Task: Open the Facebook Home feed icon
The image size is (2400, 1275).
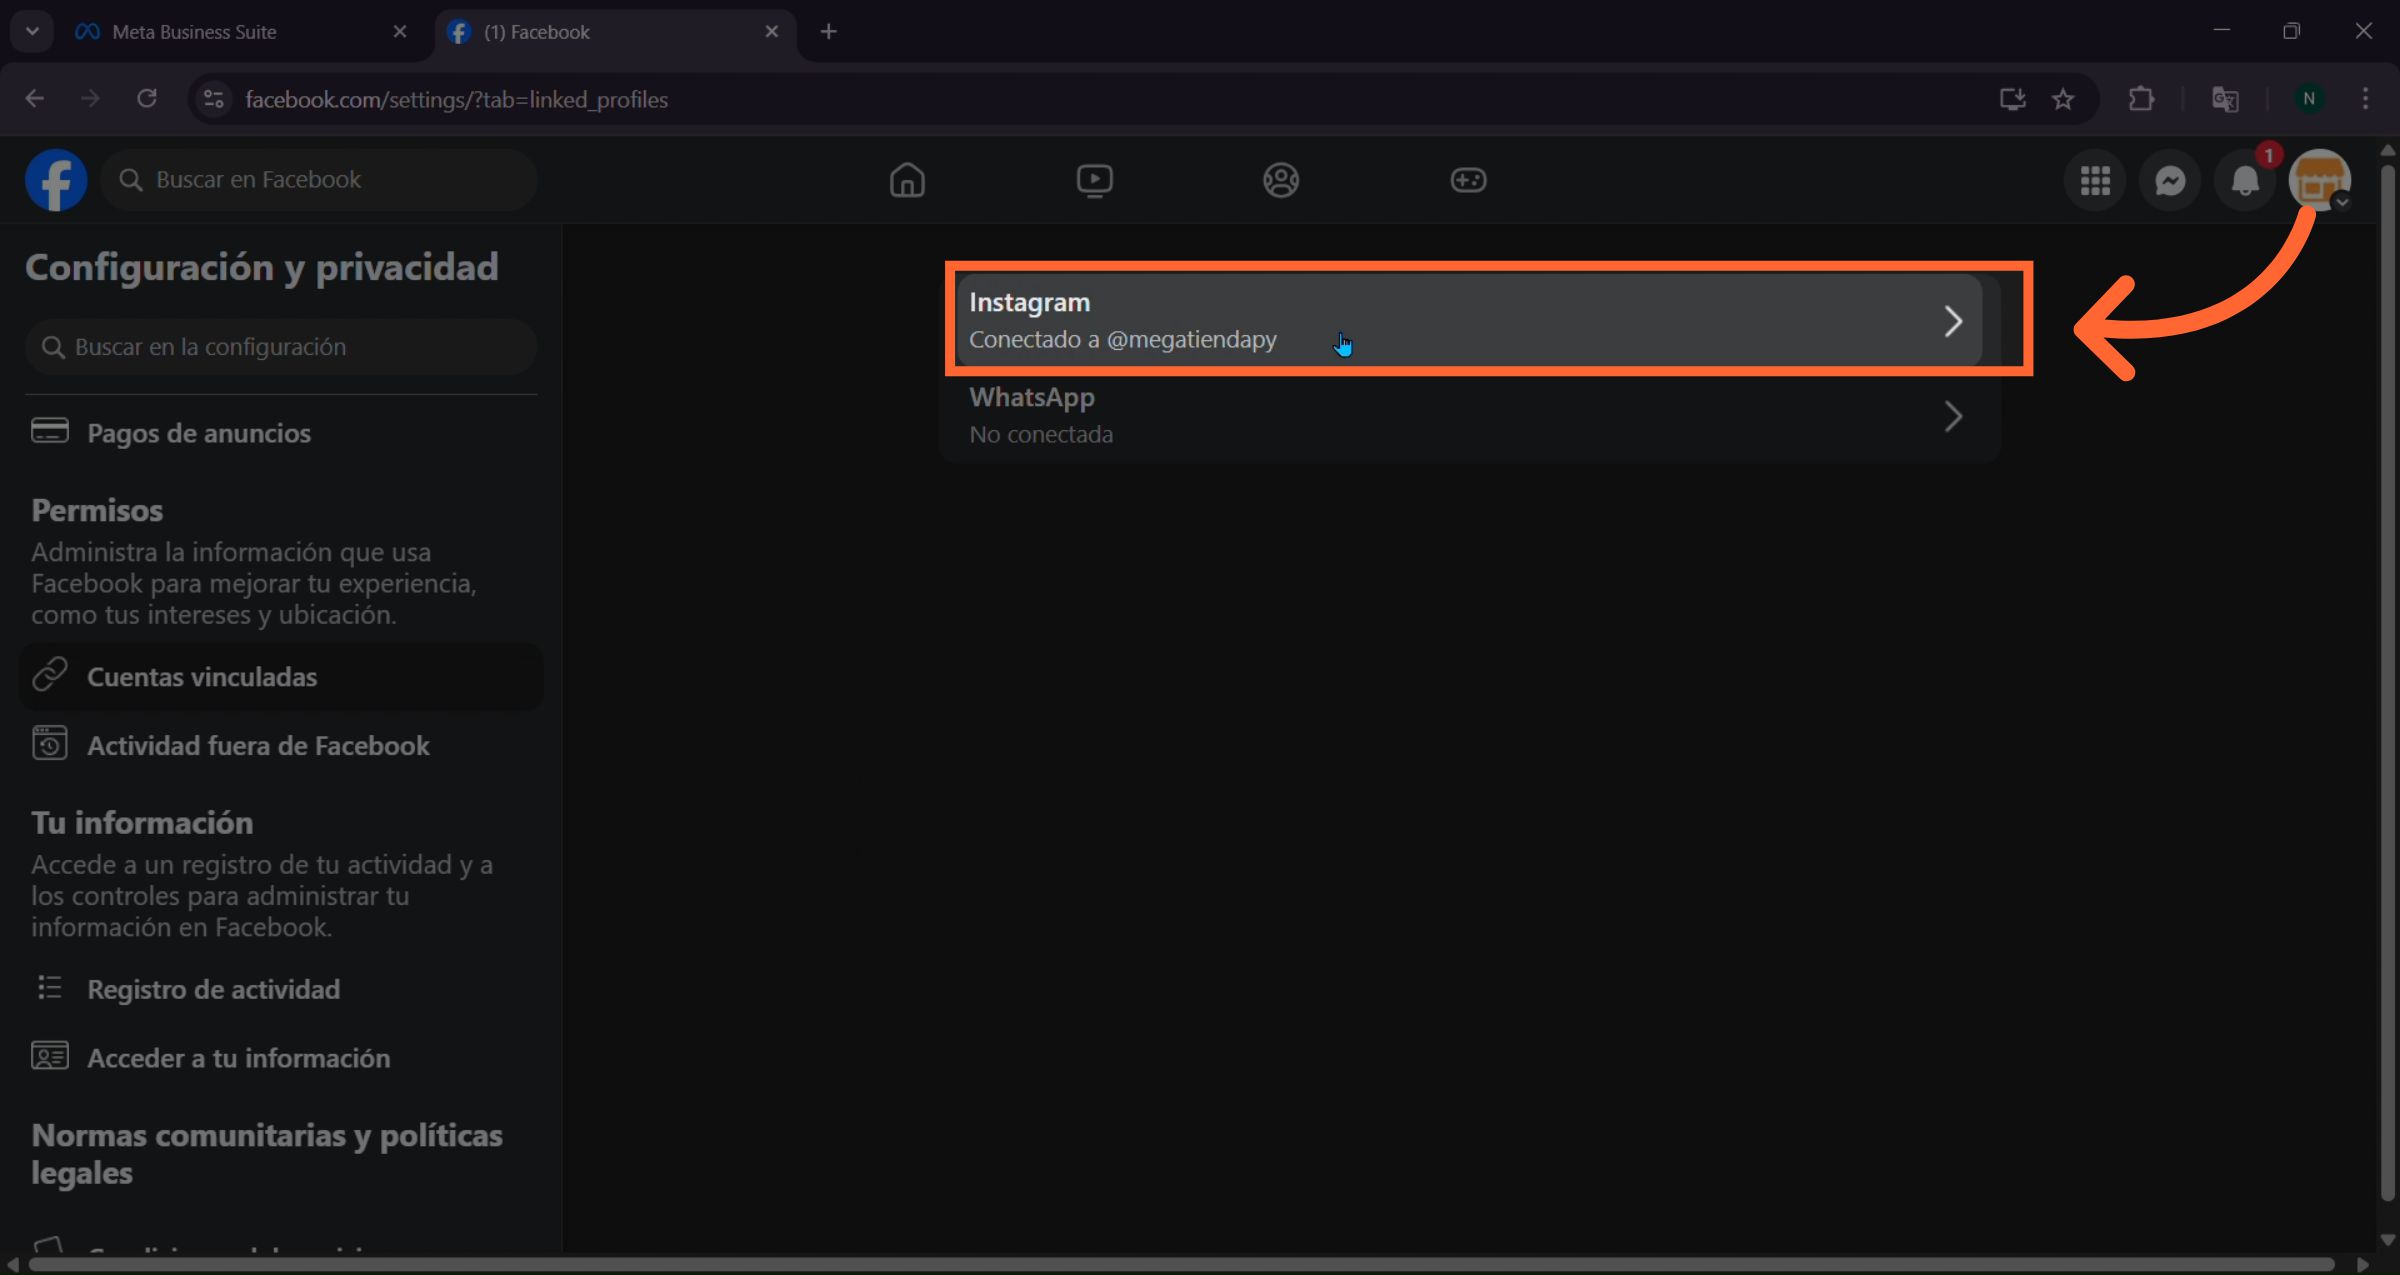Action: pos(907,180)
